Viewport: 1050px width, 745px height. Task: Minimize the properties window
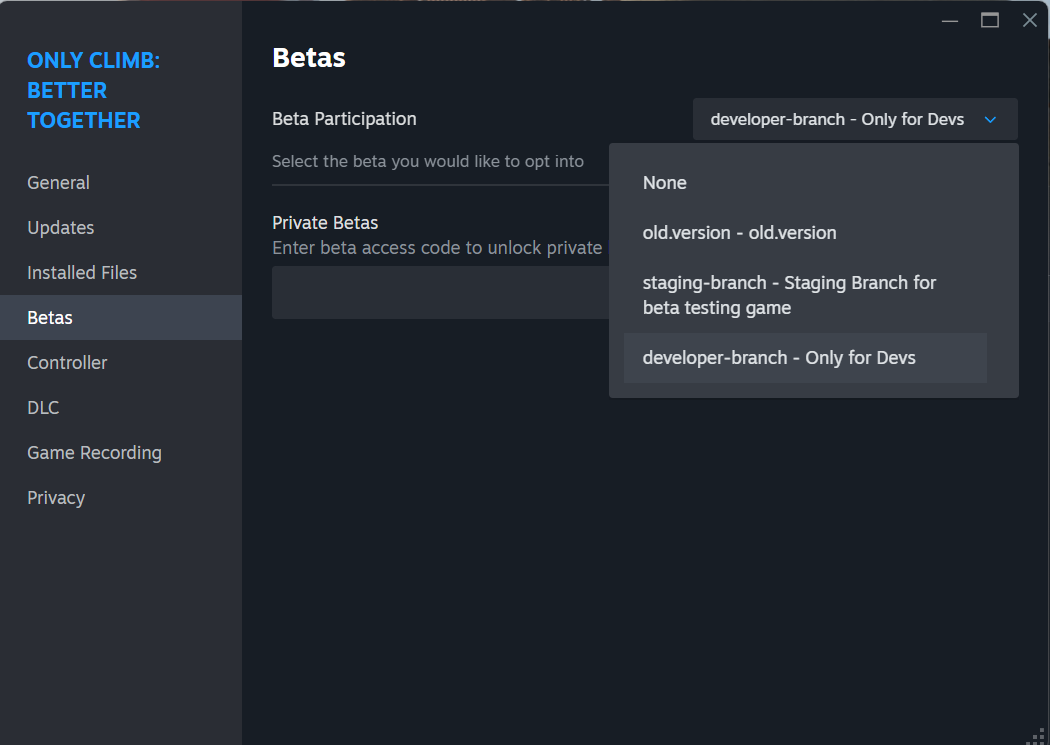(950, 21)
